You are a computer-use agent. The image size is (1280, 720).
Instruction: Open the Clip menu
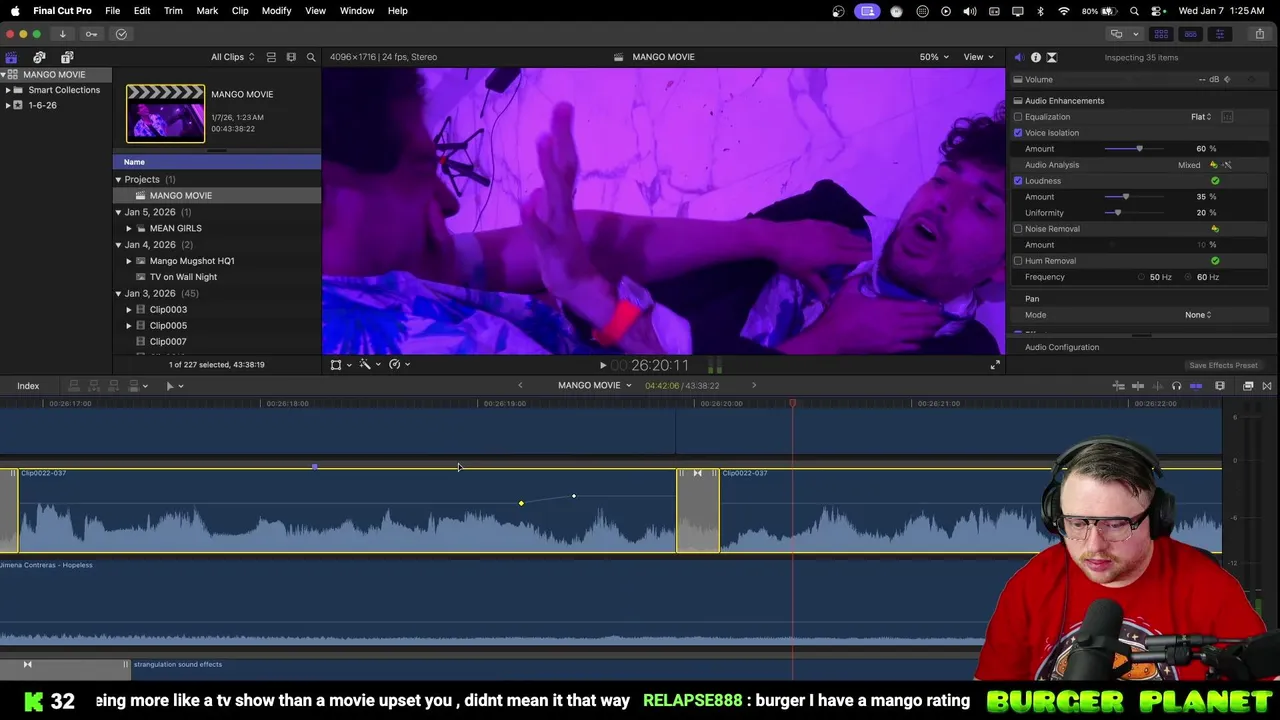pos(240,11)
